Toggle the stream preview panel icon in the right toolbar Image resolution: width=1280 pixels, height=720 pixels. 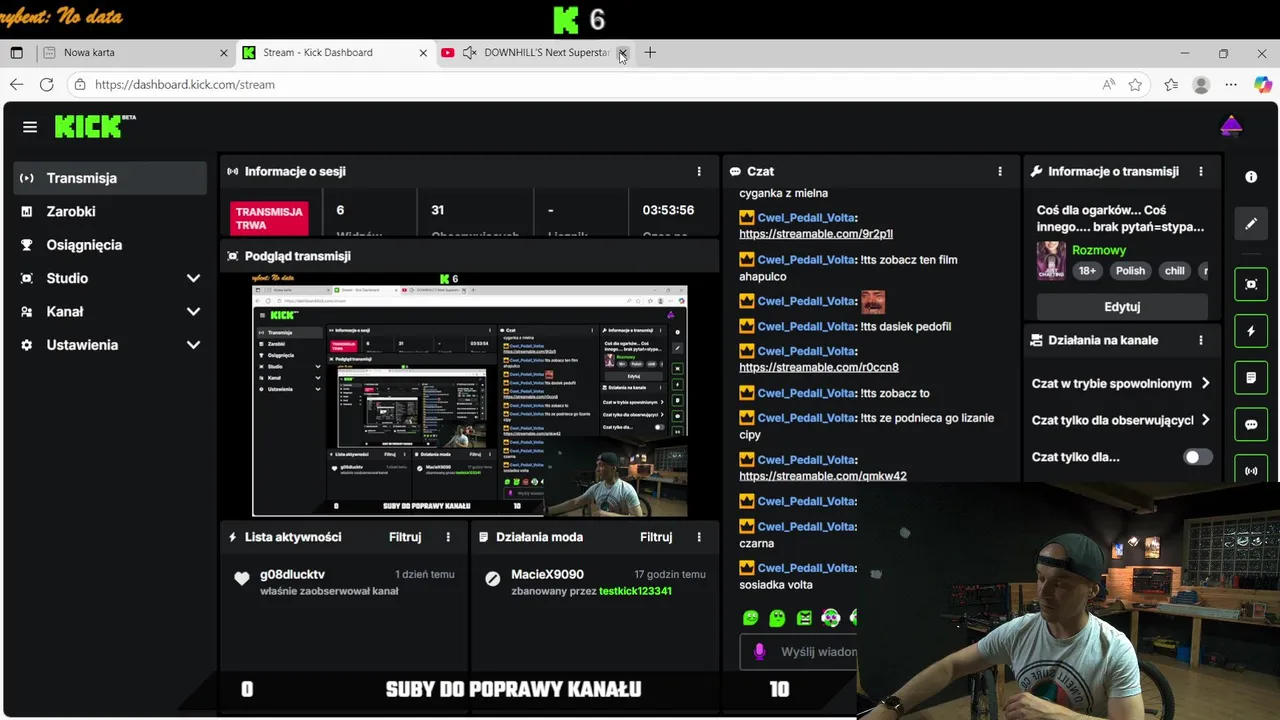click(1251, 284)
